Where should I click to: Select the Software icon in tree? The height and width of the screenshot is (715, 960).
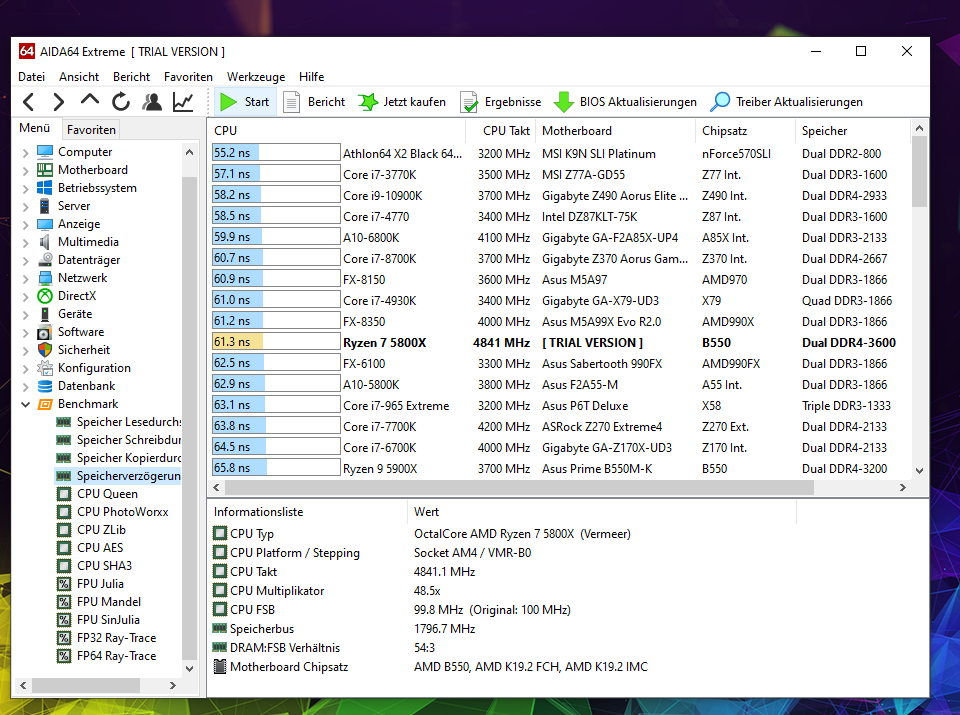coord(45,332)
